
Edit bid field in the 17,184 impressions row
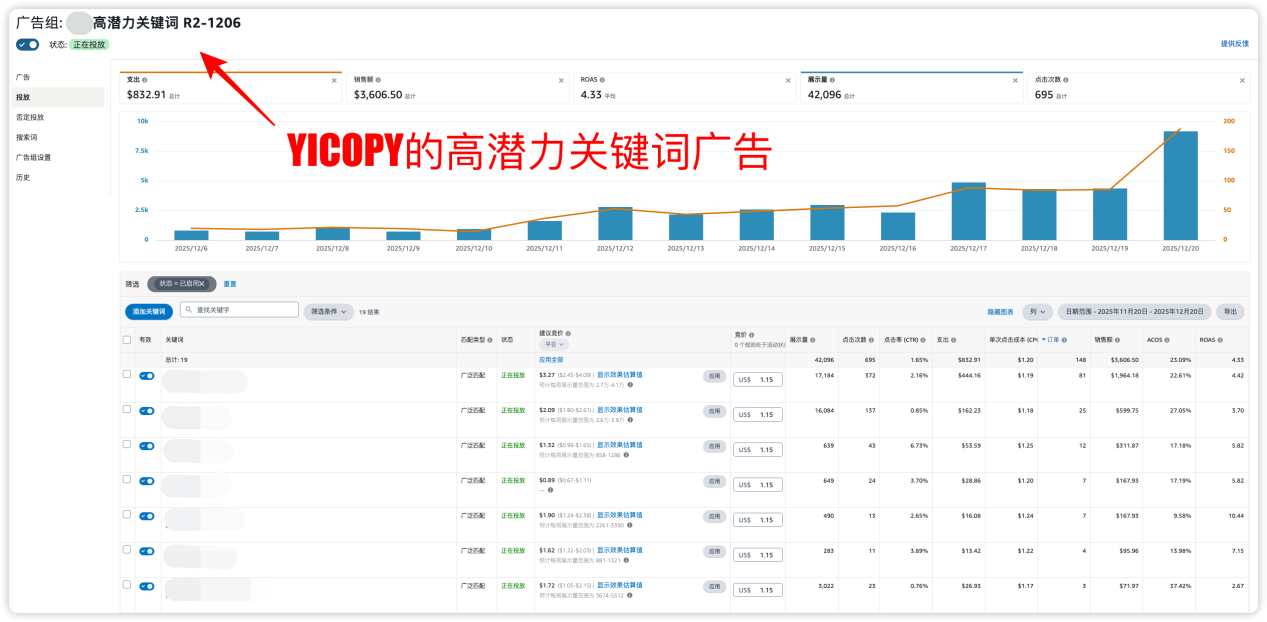[758, 379]
